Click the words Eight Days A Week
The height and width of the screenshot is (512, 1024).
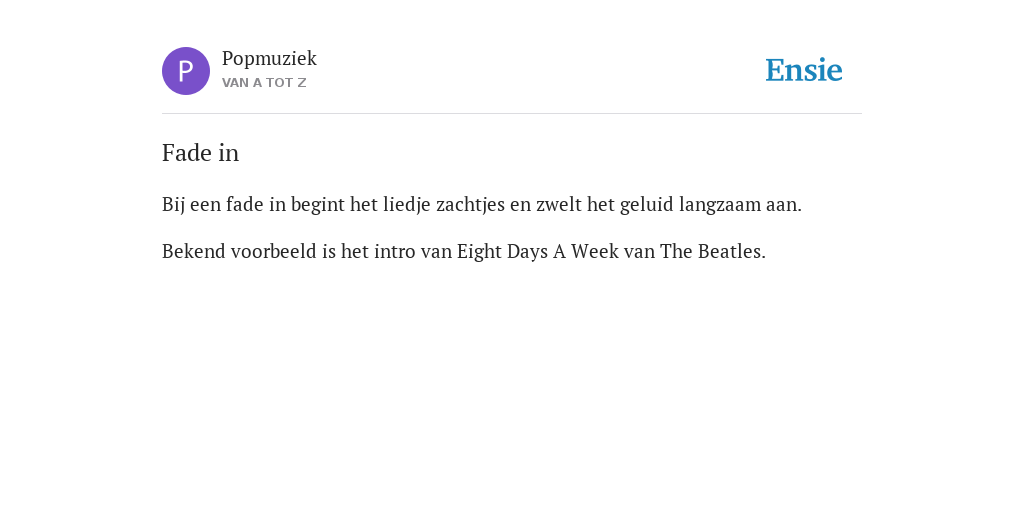click(x=537, y=251)
